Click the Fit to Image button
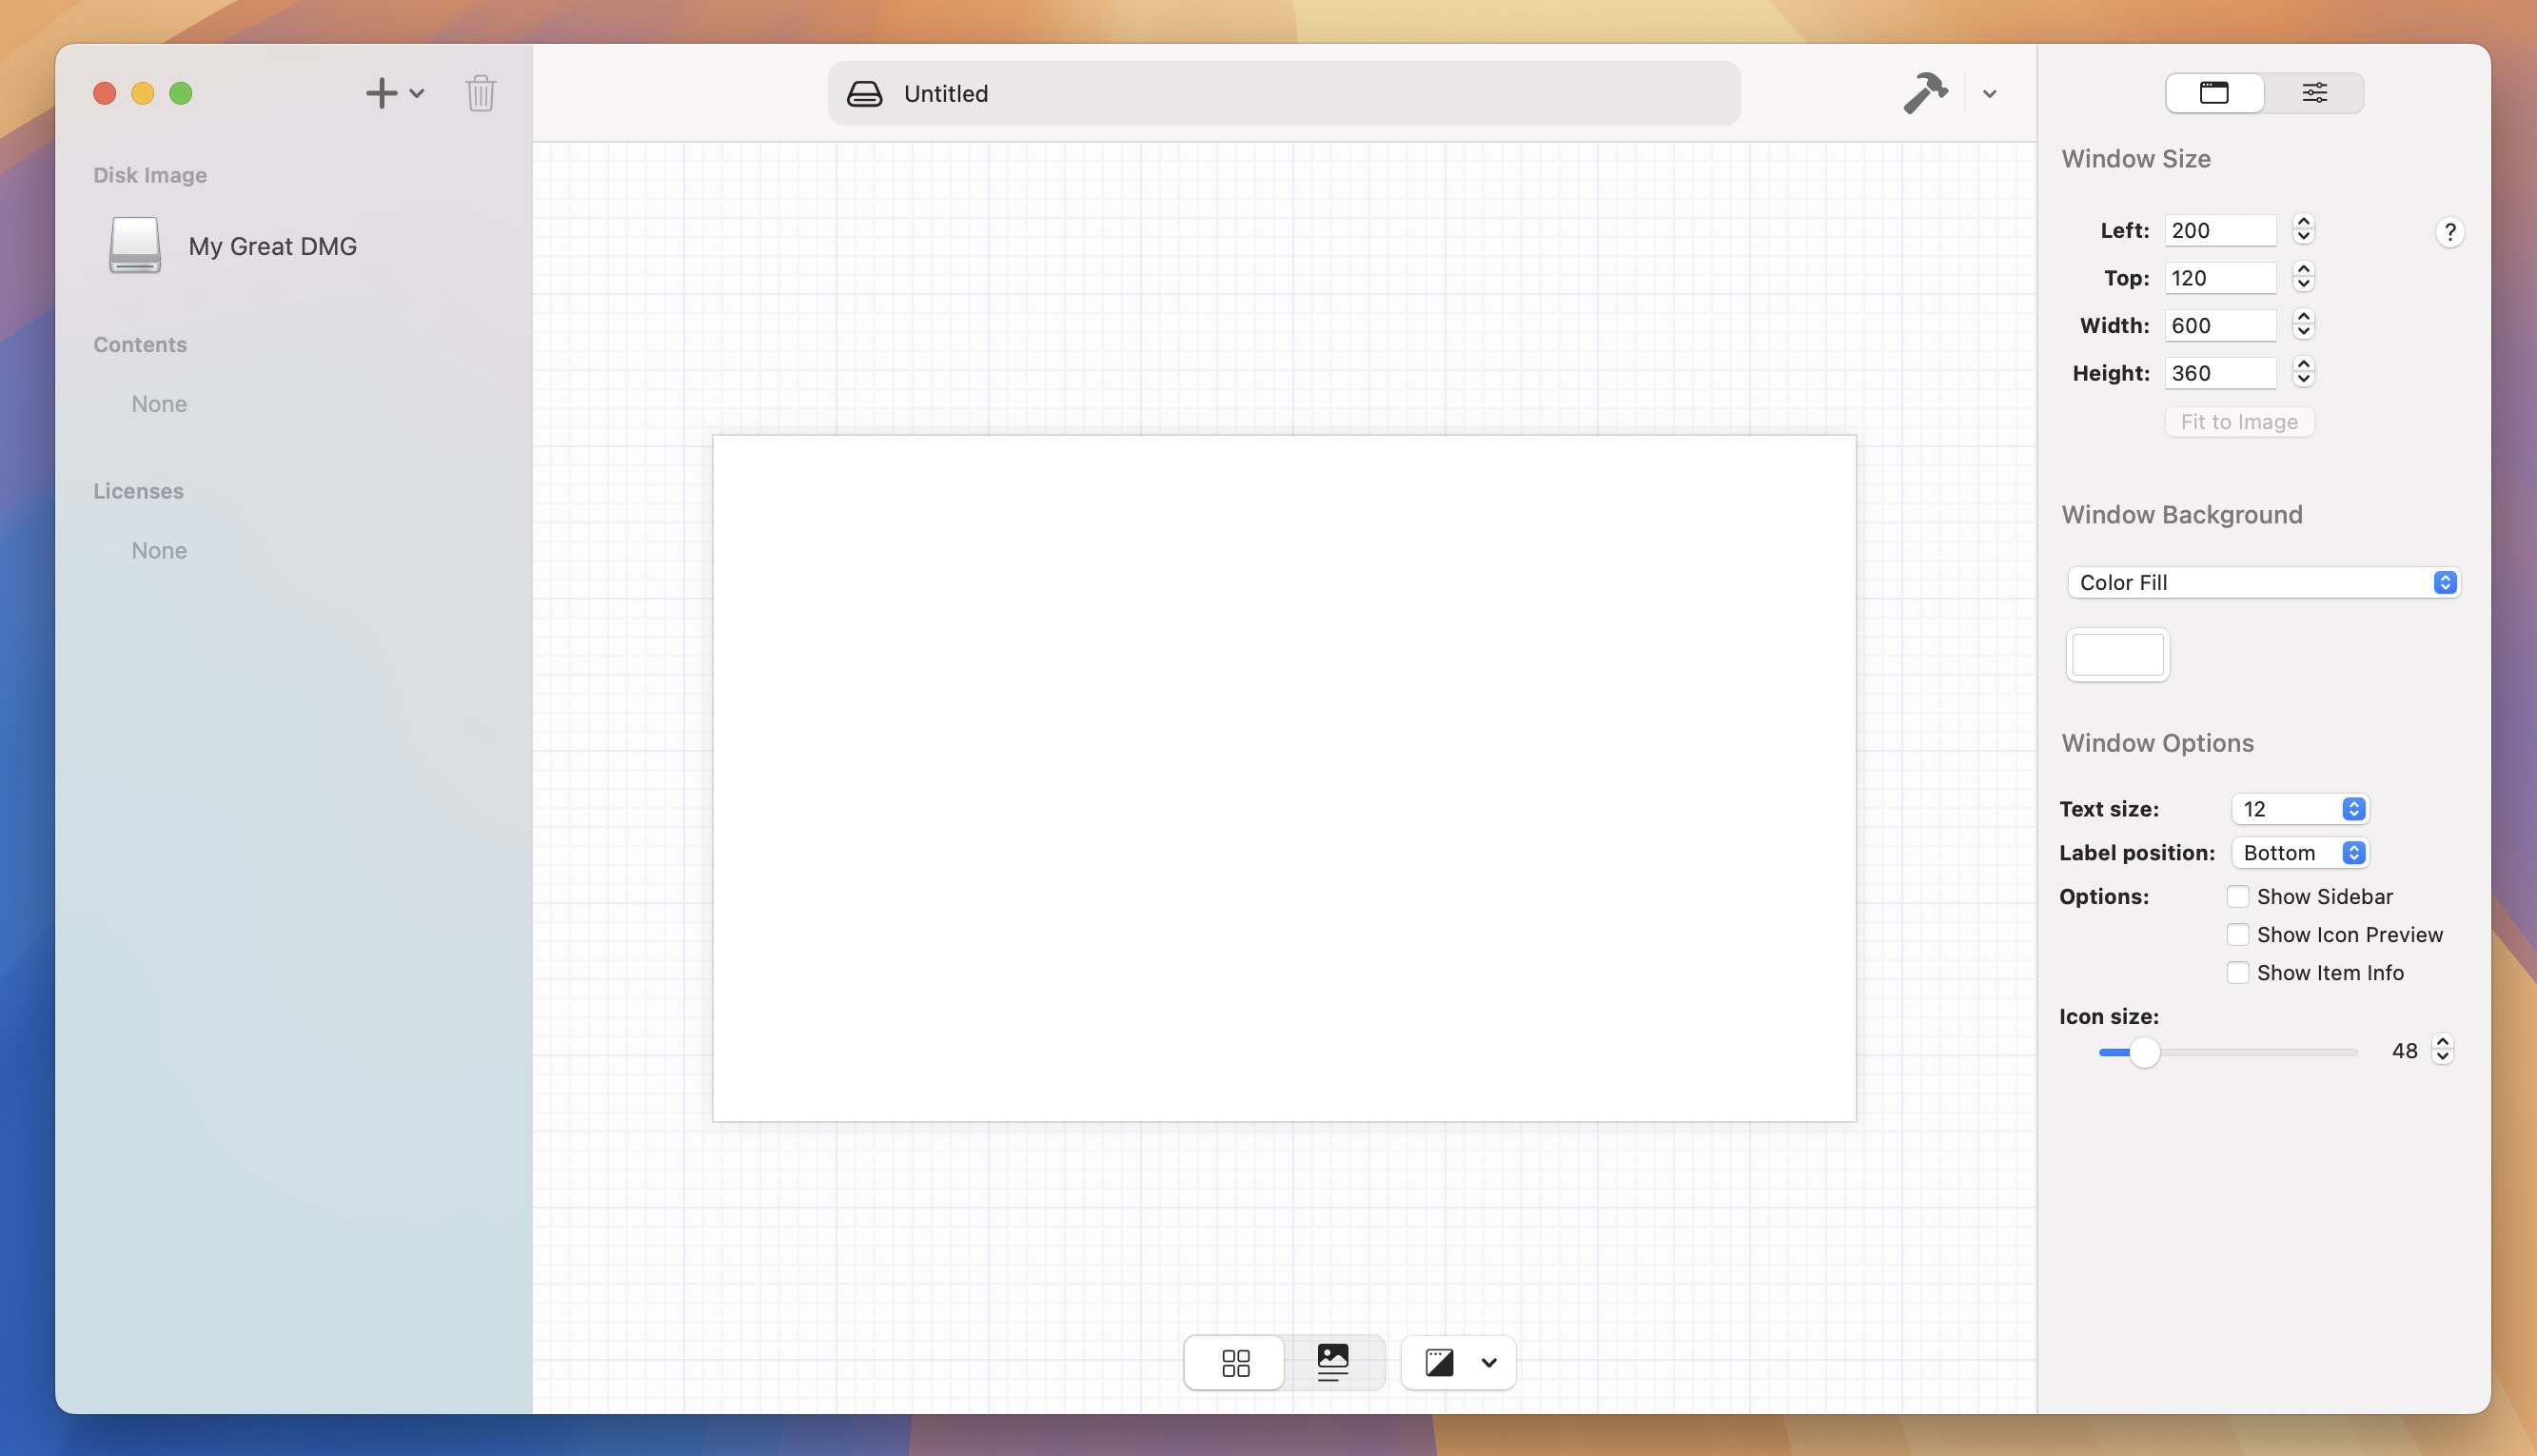The height and width of the screenshot is (1456, 2537). click(2238, 421)
